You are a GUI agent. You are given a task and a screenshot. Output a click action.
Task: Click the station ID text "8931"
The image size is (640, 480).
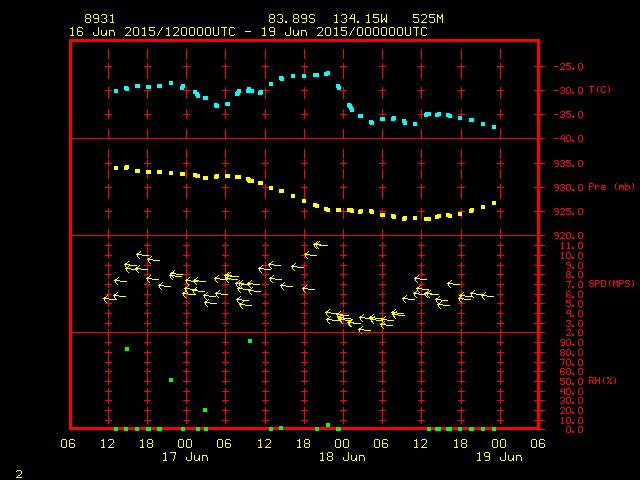[100, 19]
